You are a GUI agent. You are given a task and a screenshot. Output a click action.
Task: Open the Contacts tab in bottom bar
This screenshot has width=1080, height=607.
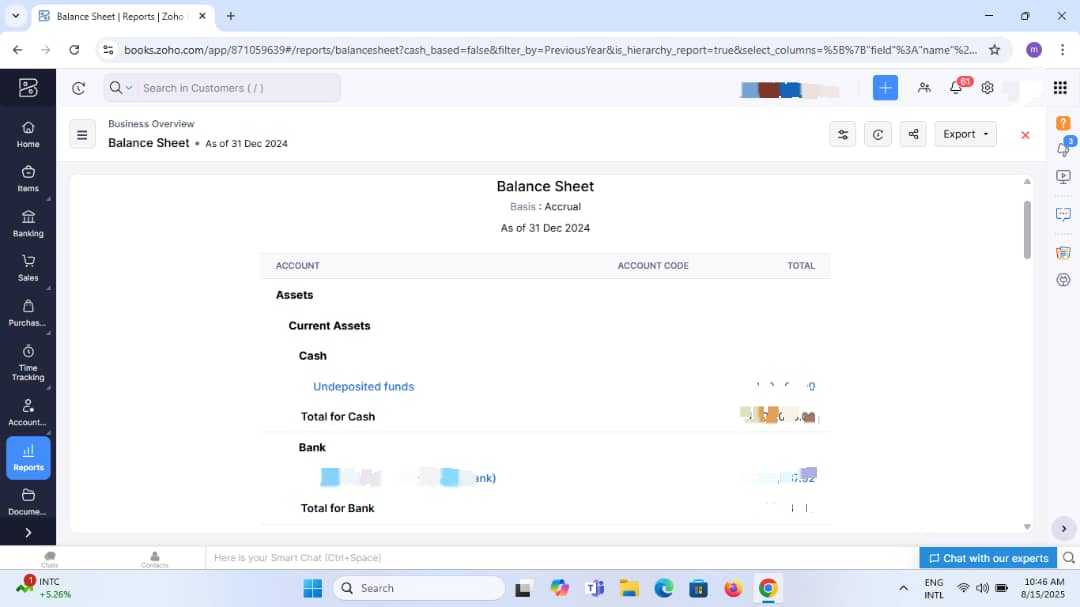154,559
